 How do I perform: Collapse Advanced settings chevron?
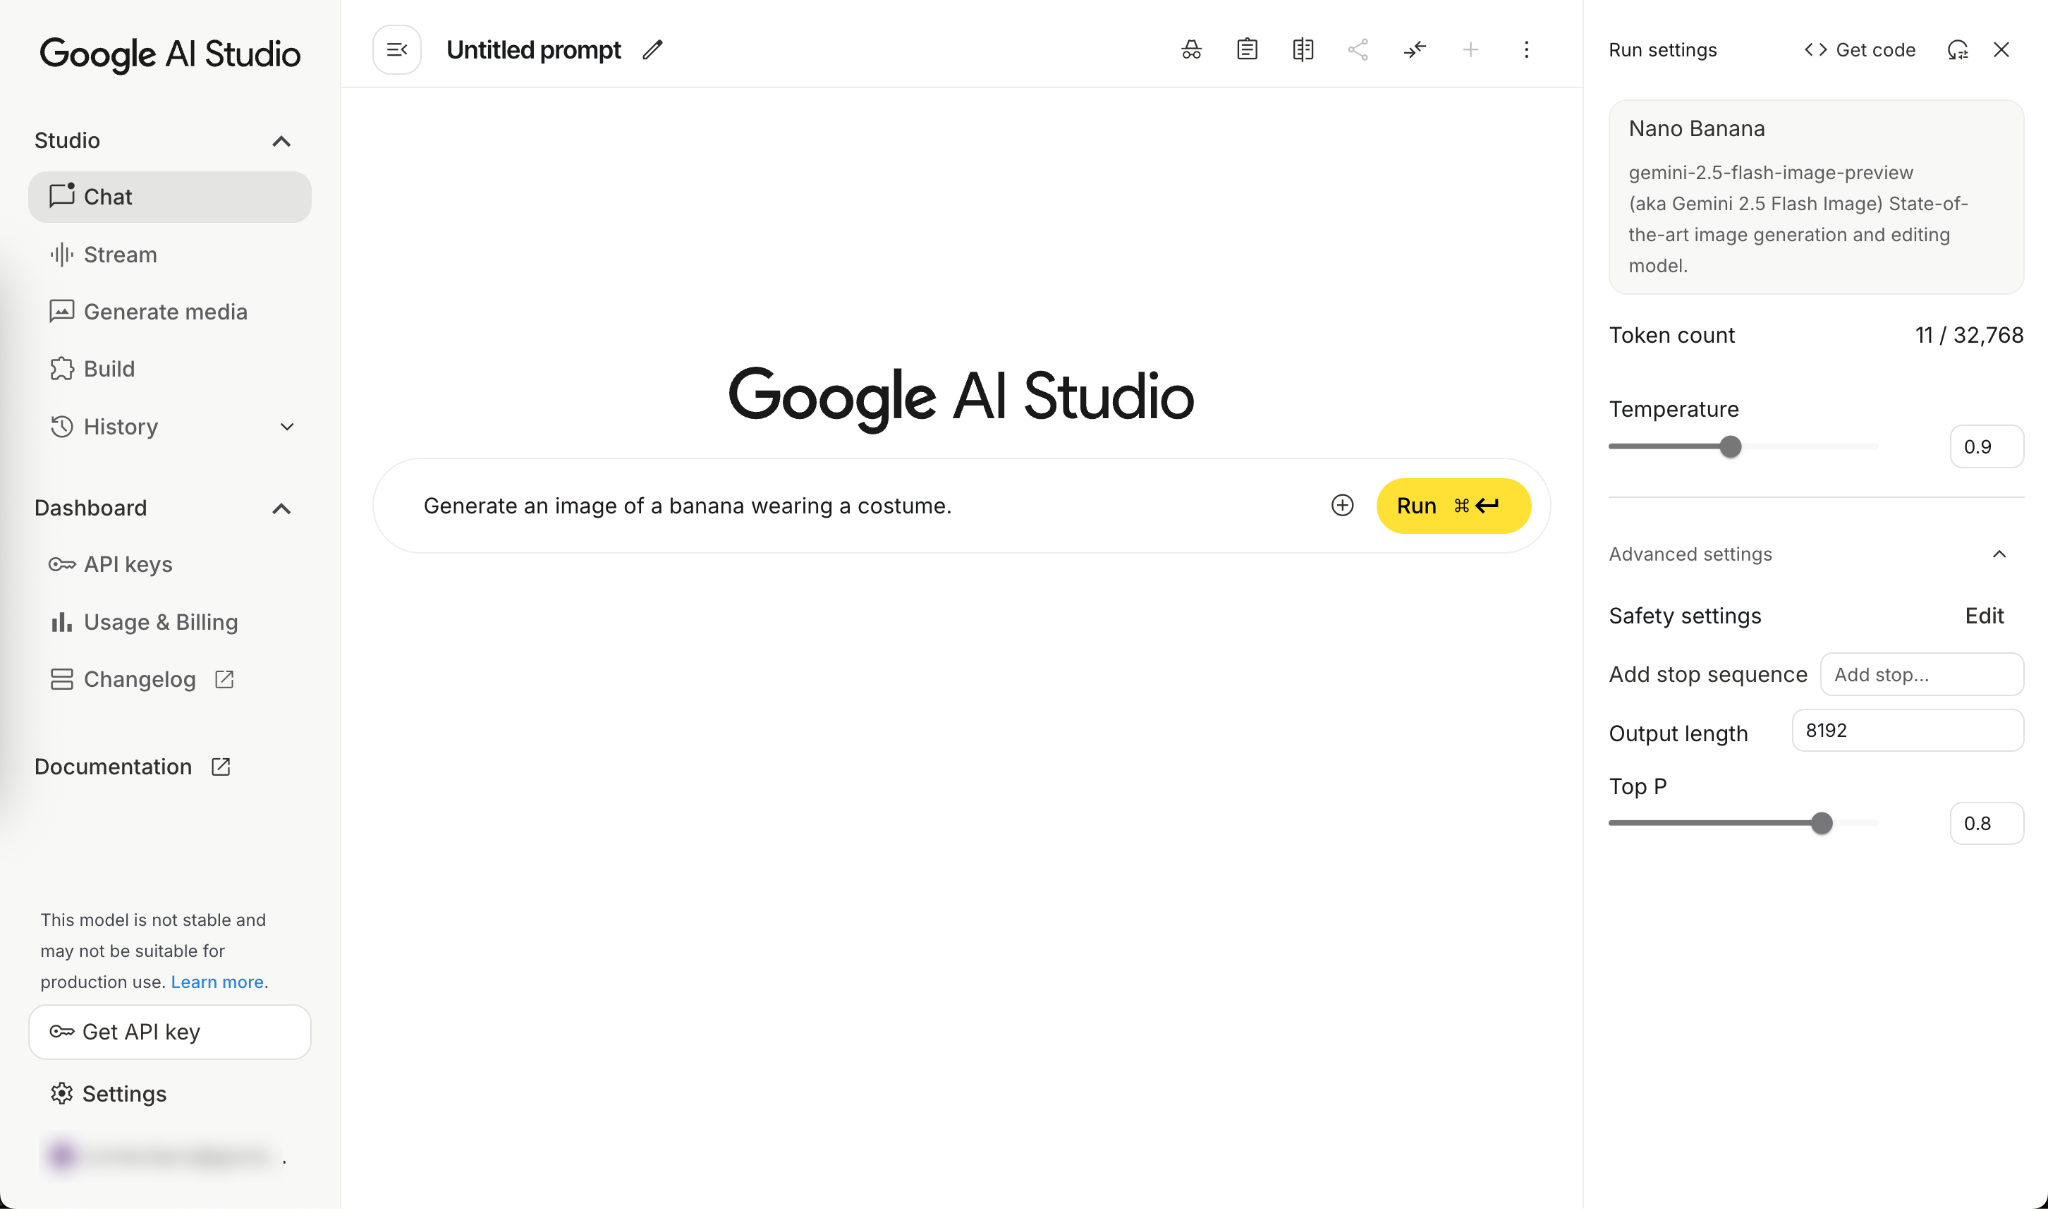pyautogui.click(x=1999, y=554)
